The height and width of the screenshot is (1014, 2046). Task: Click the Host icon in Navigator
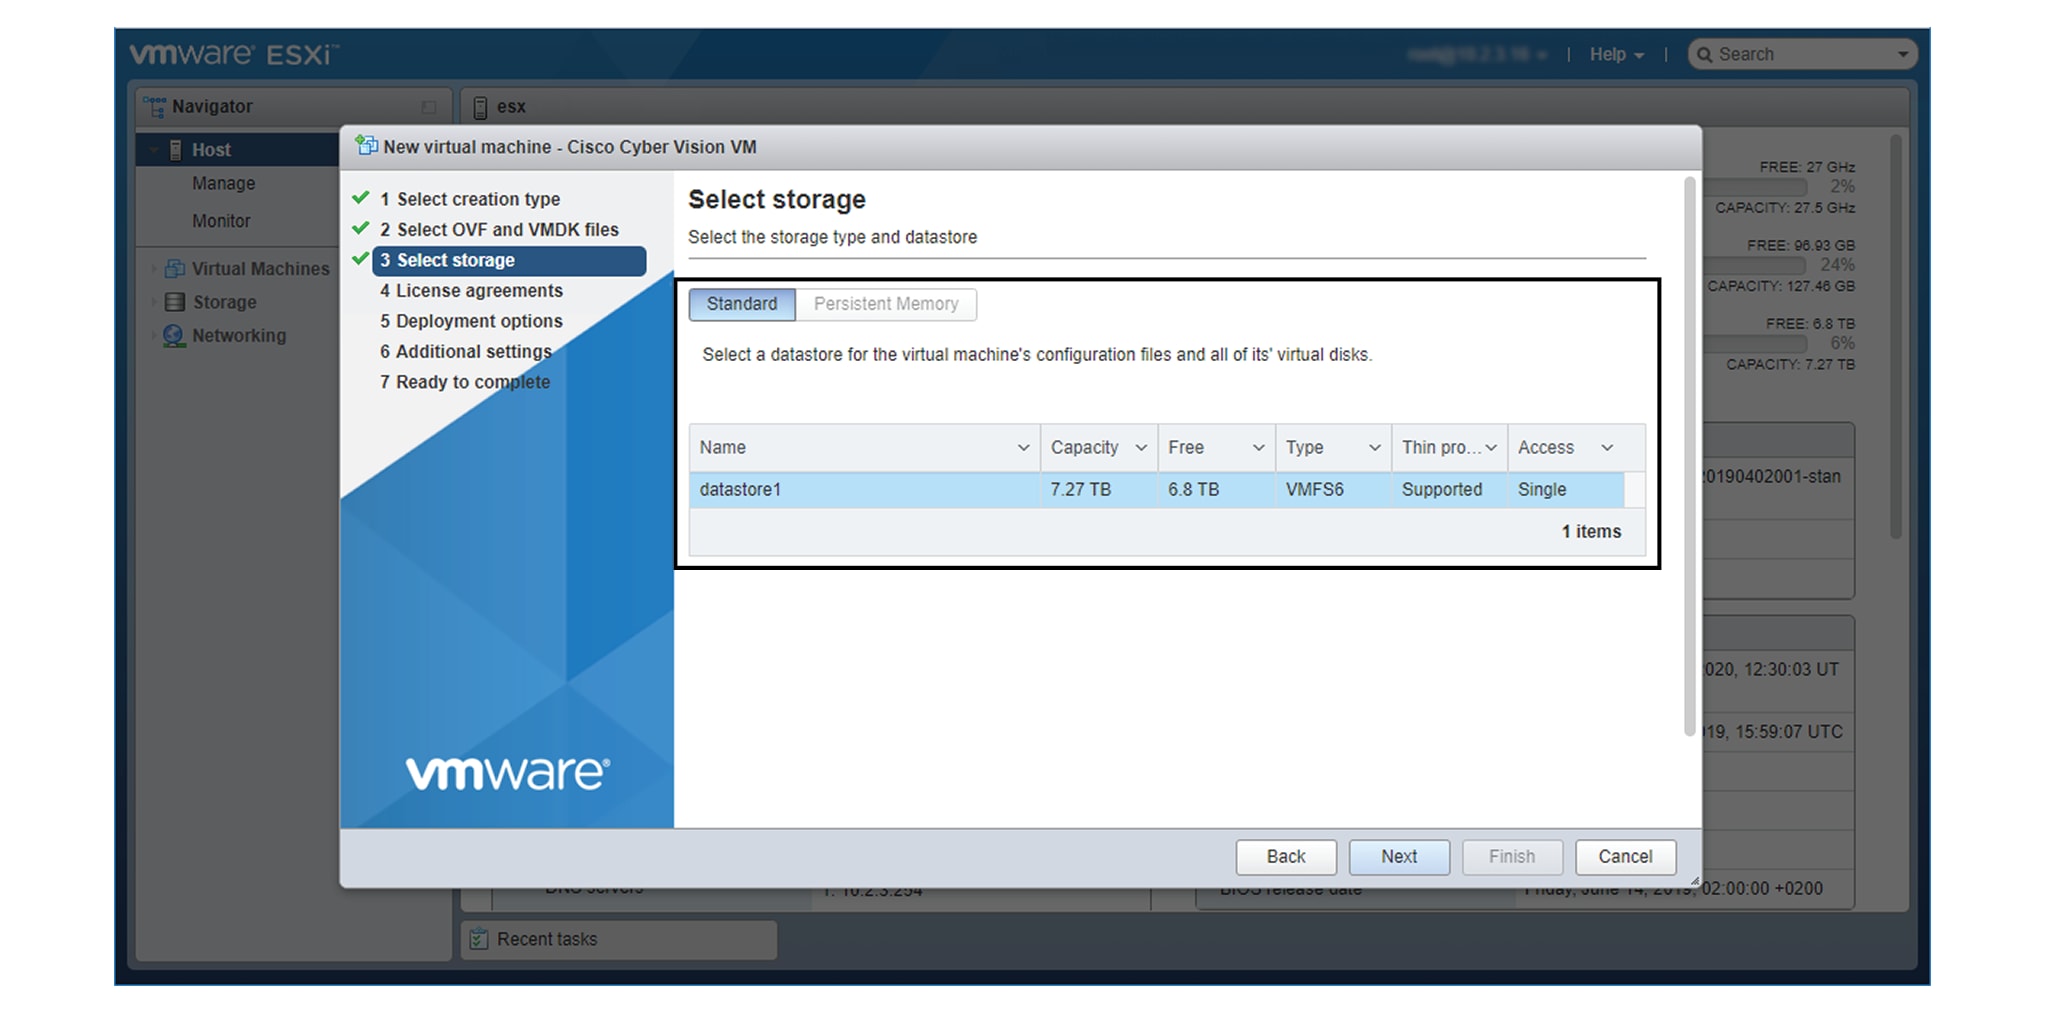coord(175,150)
